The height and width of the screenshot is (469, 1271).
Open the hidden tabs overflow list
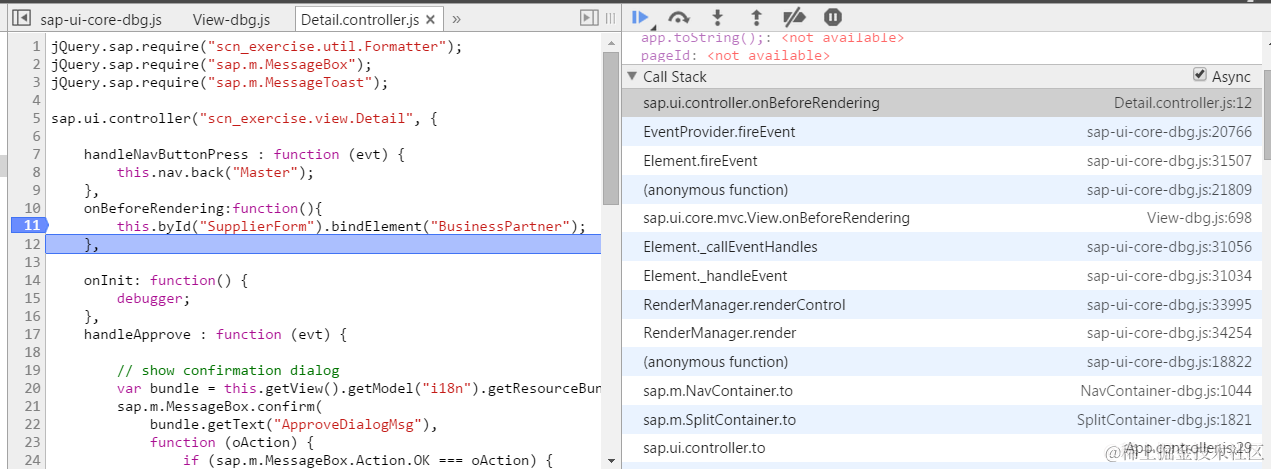click(x=457, y=19)
